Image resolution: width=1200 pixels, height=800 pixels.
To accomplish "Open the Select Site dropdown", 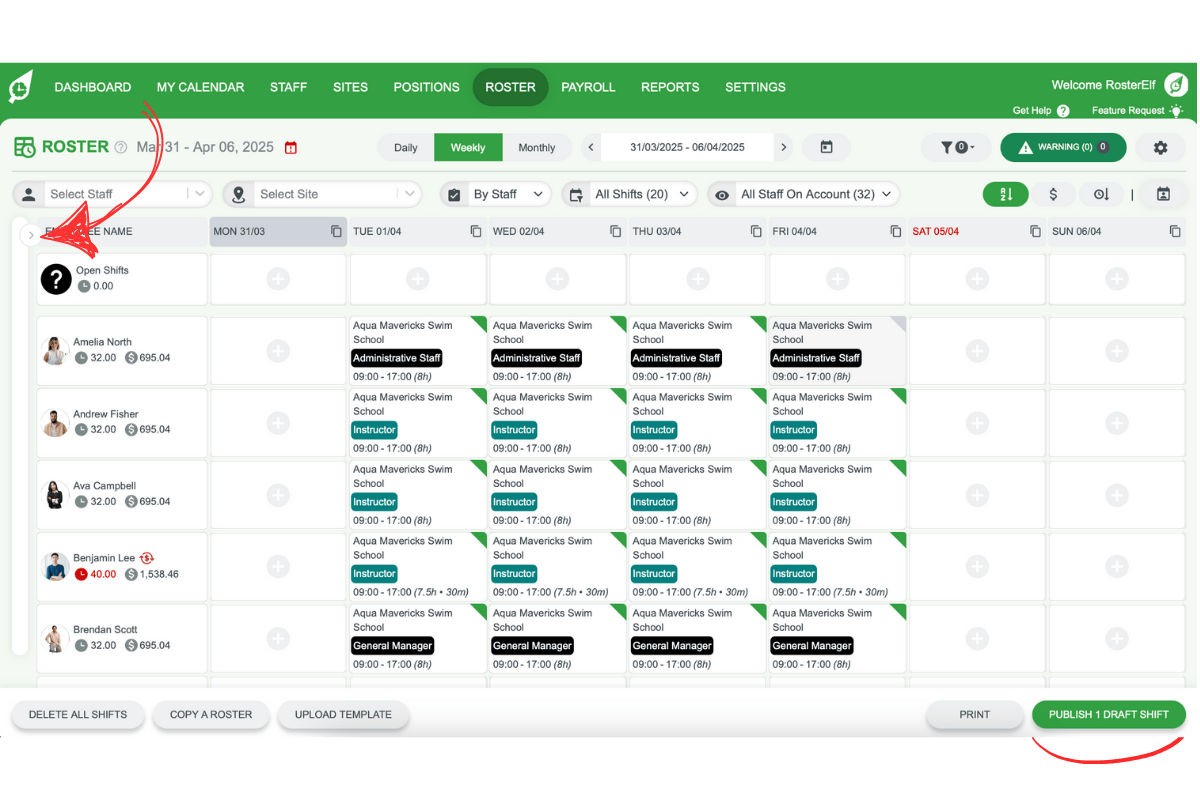I will pos(335,194).
